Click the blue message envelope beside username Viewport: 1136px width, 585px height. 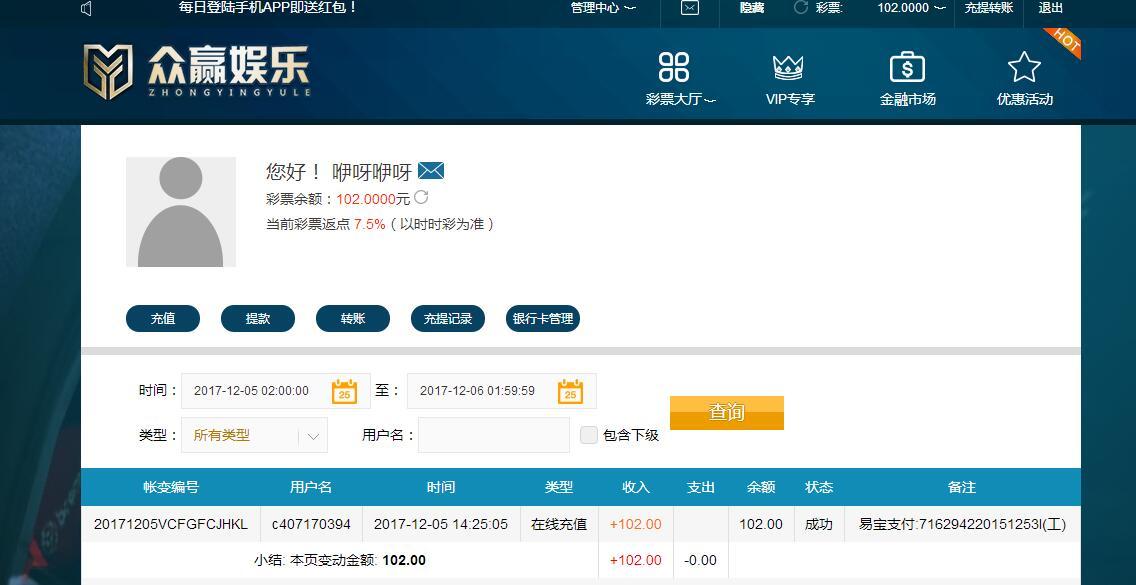(431, 171)
